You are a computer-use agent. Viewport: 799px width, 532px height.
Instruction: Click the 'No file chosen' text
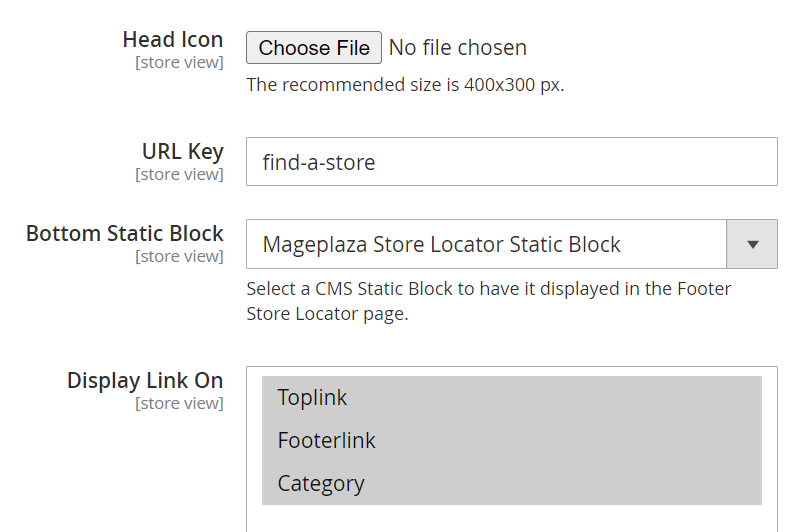[457, 47]
